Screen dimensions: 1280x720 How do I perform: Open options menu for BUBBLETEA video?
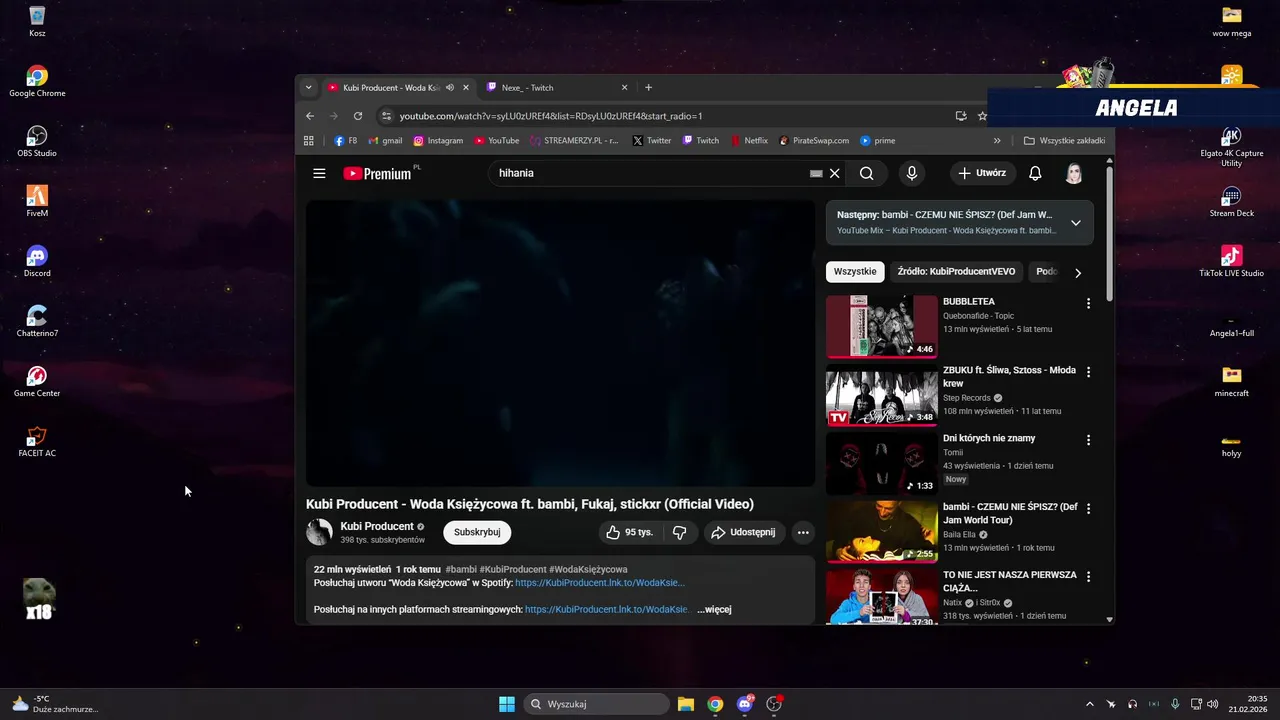(1088, 303)
